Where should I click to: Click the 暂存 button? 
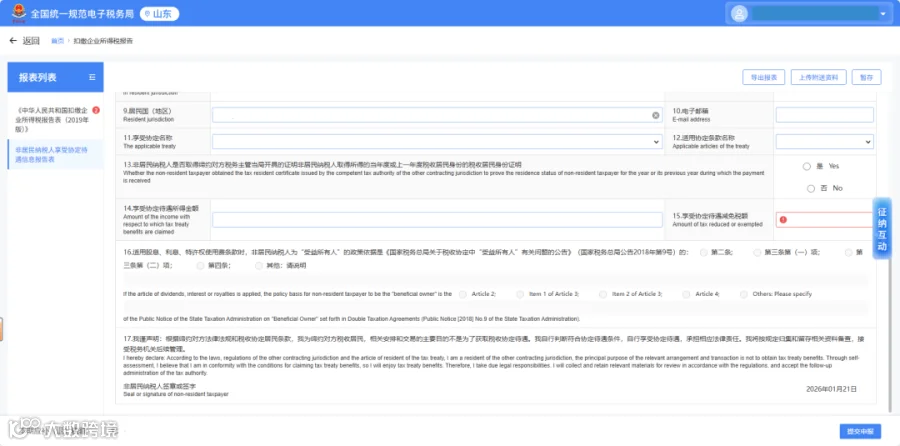pyautogui.click(x=866, y=77)
